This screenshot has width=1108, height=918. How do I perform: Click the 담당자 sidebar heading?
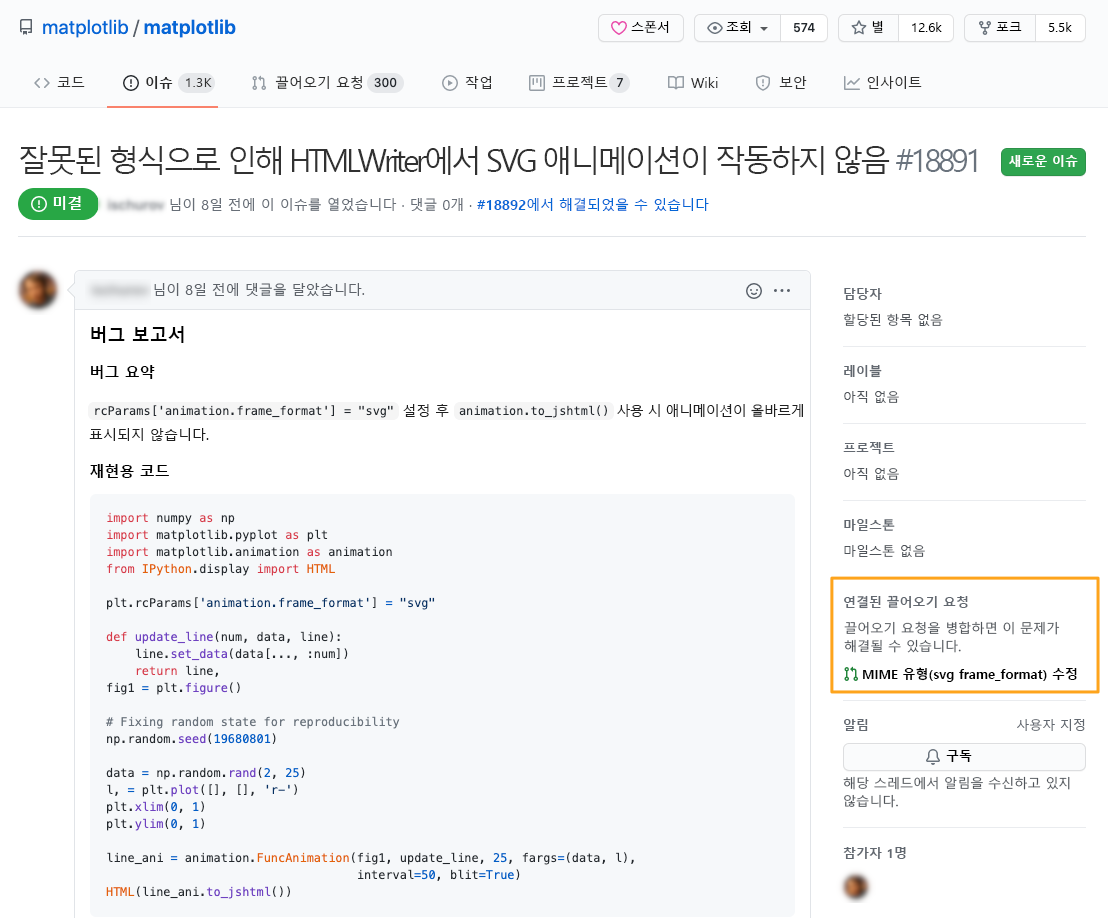pos(862,294)
